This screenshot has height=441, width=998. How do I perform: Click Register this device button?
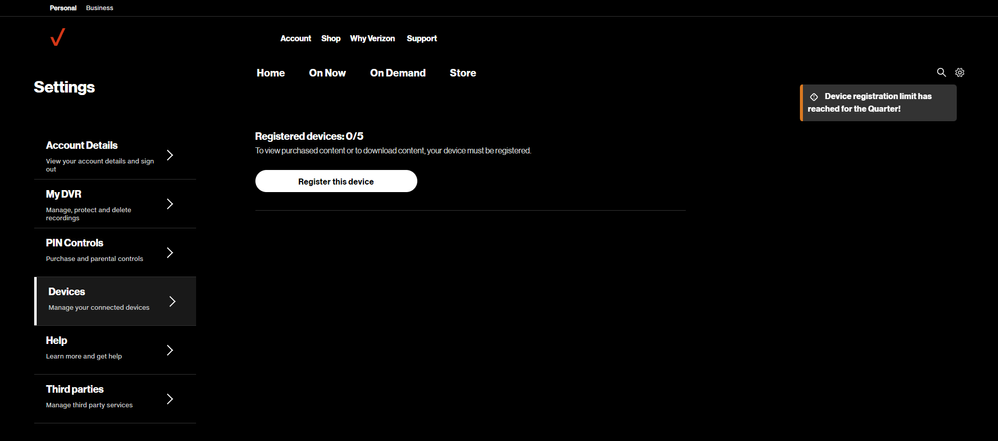(x=336, y=181)
